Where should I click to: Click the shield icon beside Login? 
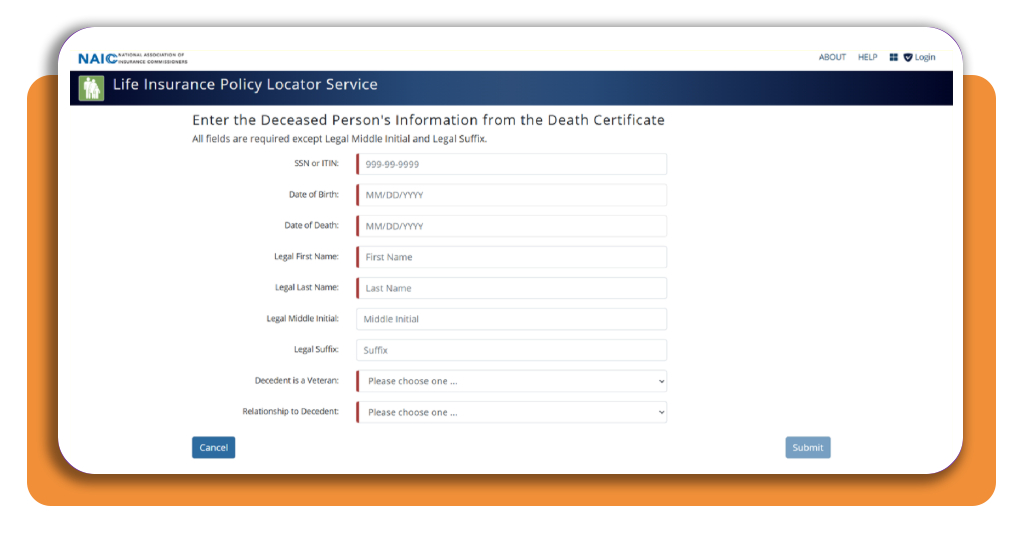[908, 57]
